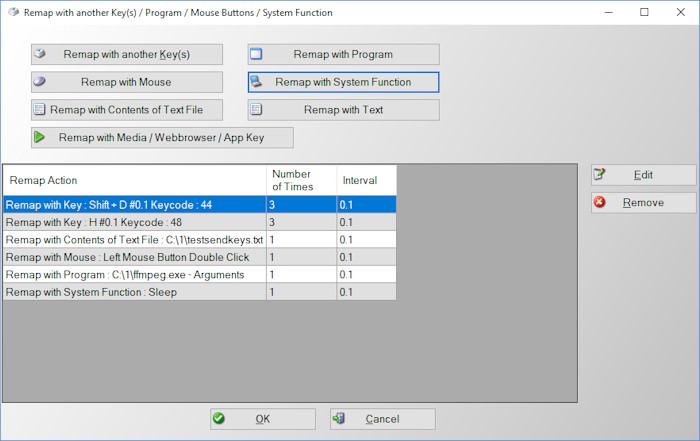Viewport: 700px width, 441px height.
Task: Click the mouse icon on Remap with Mouse
Action: [40, 82]
